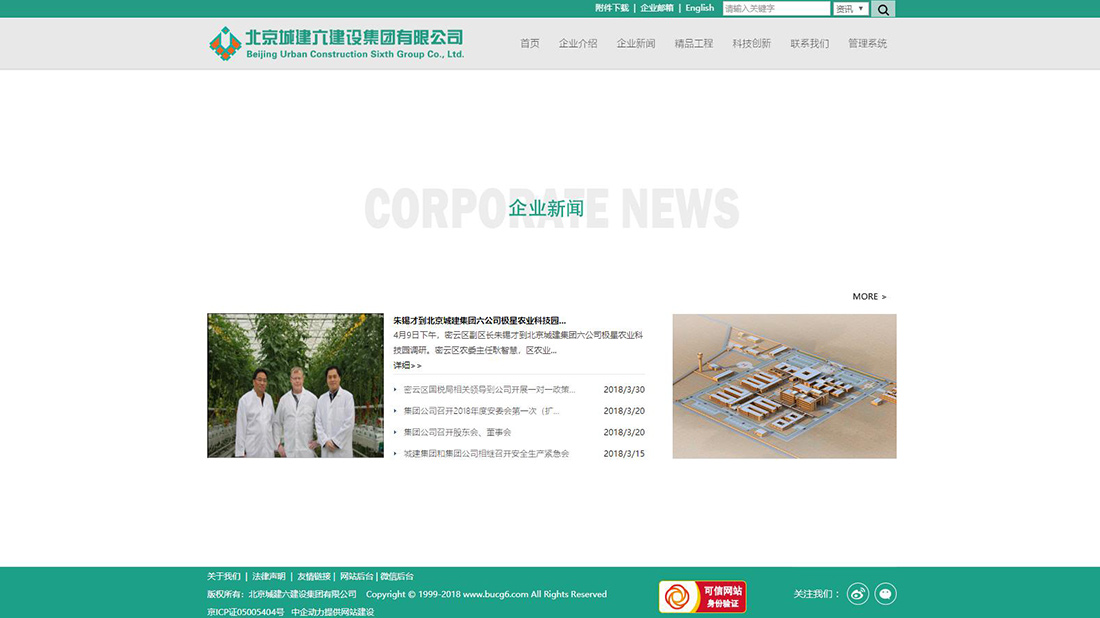Open the 法律声明 footer link
The width and height of the screenshot is (1100, 618).
269,576
